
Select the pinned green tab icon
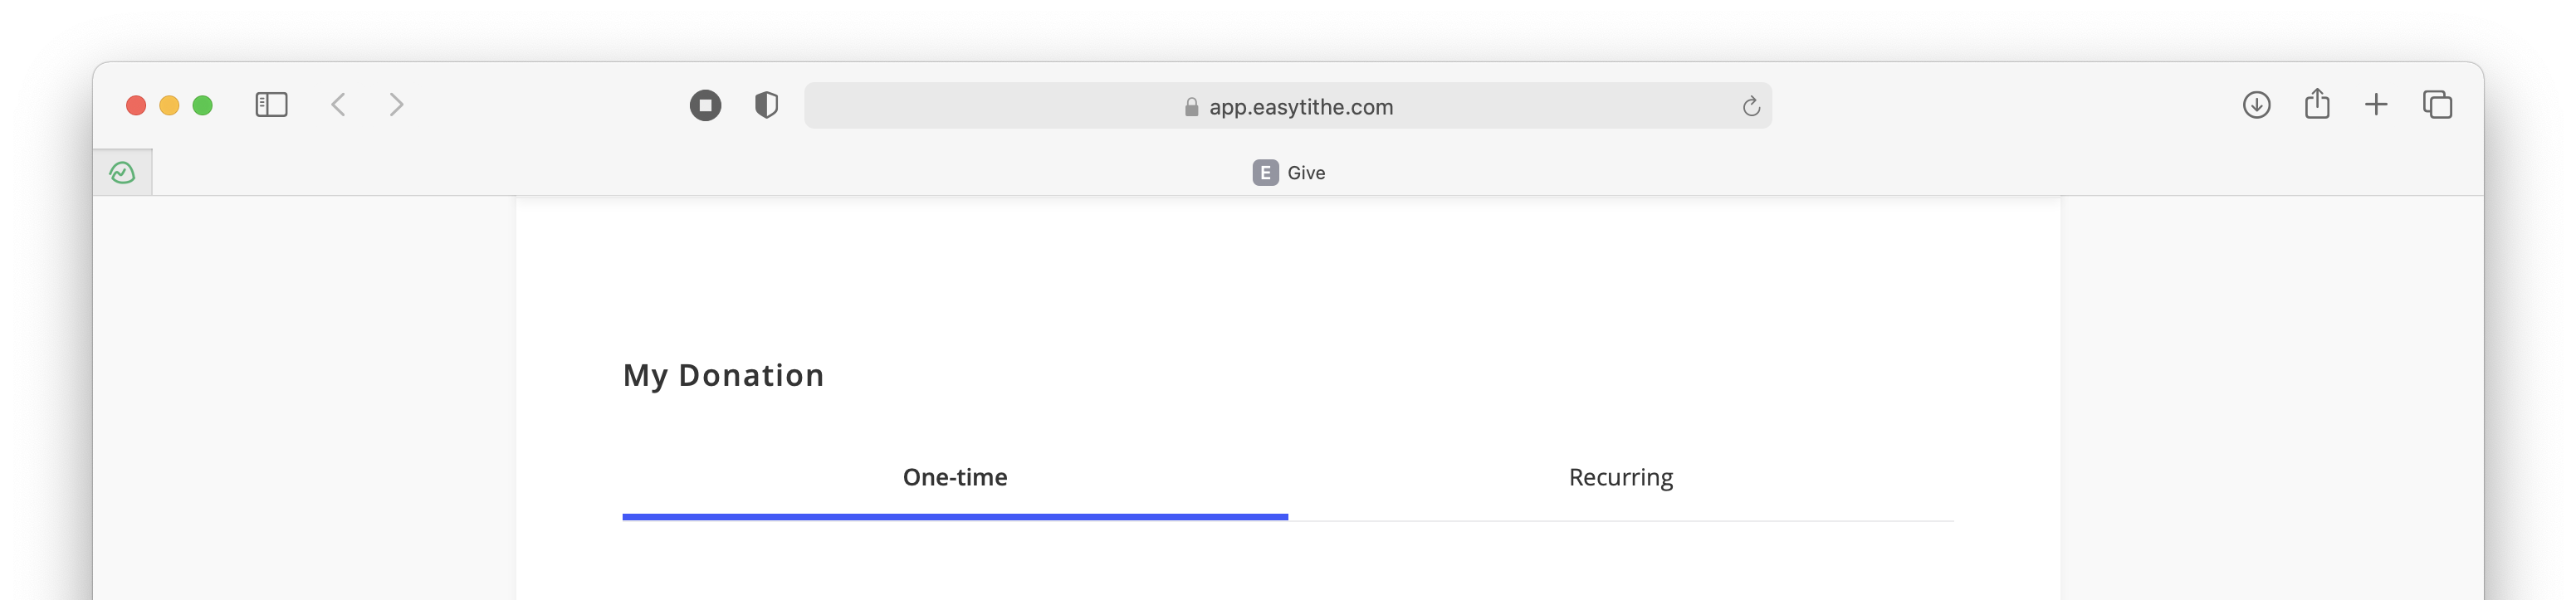pyautogui.click(x=122, y=173)
